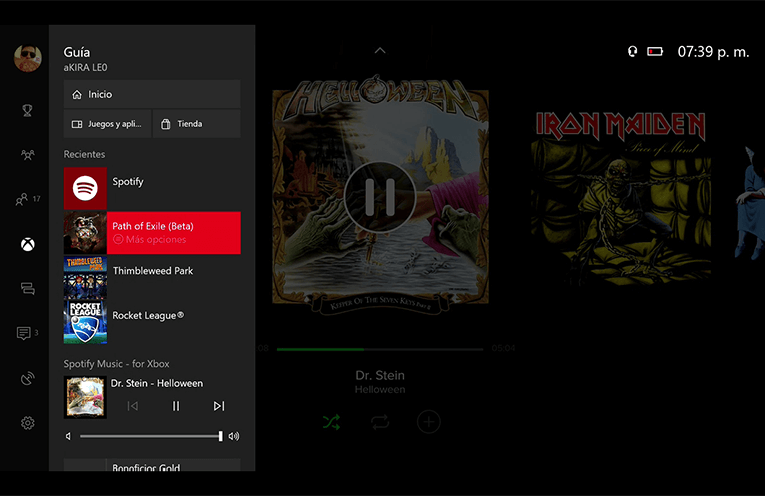Open the broadcast and capture icon

pos(28,378)
